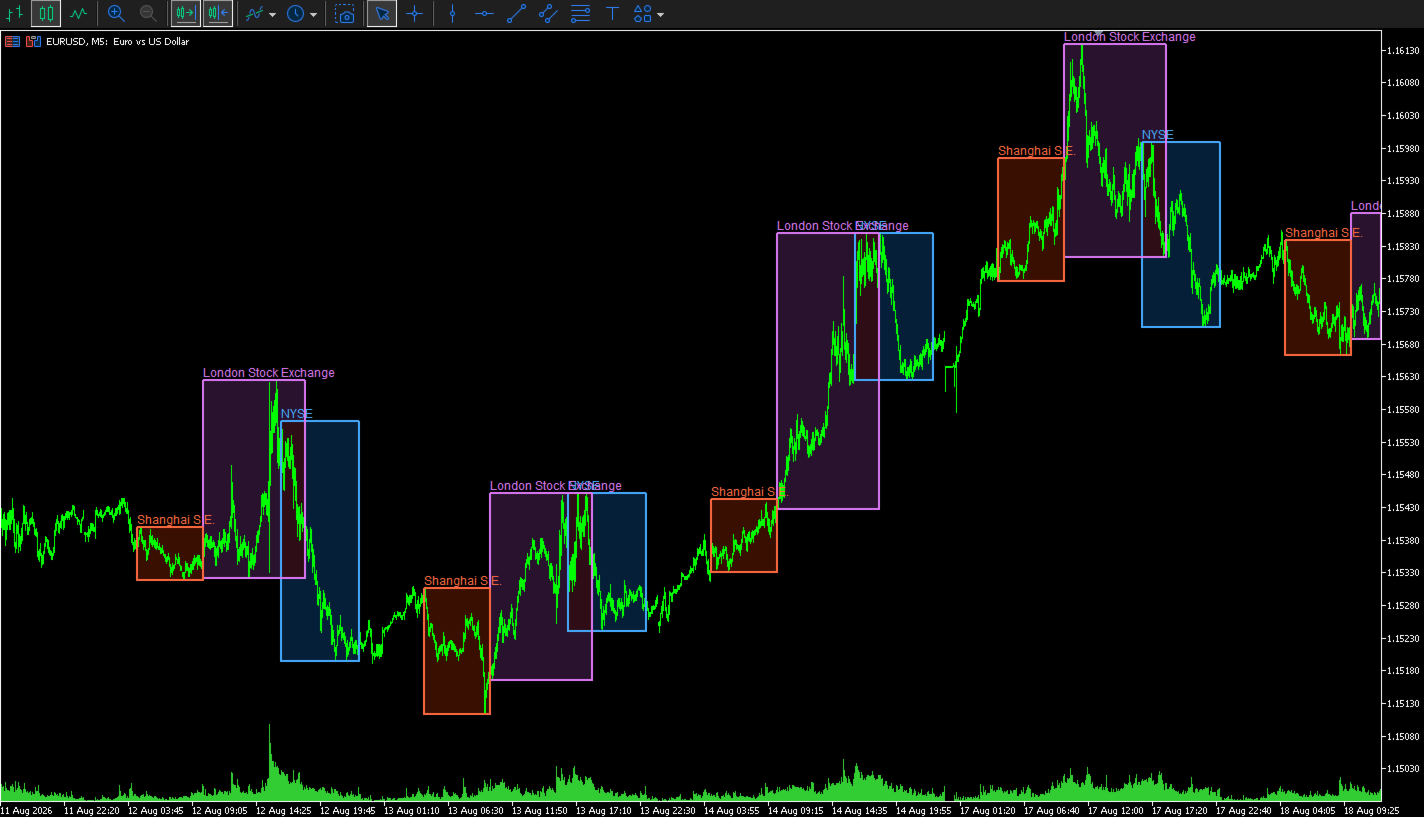This screenshot has height=817, width=1424.
Task: Click the red list icon beside chart title
Action: (12, 42)
